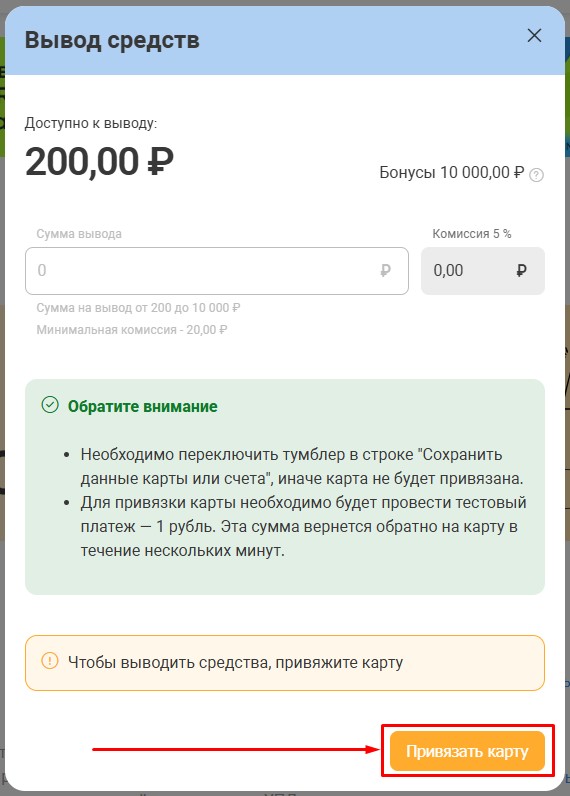Click the Минимальная комиссия - 20,00 ₽ hint
This screenshot has width=570, height=796.
[x=132, y=329]
